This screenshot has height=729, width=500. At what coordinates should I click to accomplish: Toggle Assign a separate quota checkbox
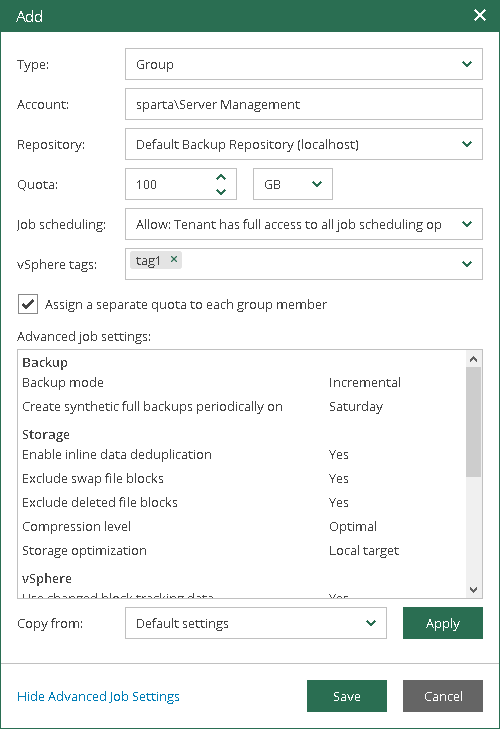(x=28, y=305)
